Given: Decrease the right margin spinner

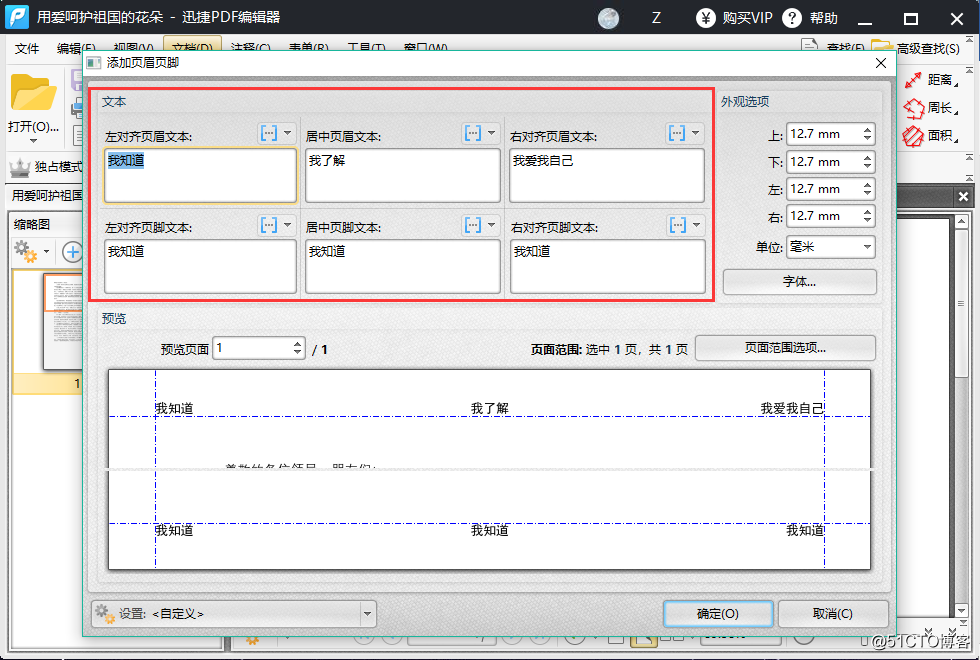Looking at the screenshot, I should 868,221.
